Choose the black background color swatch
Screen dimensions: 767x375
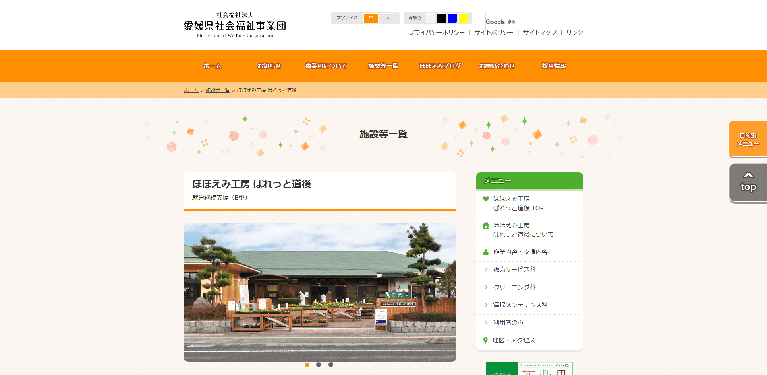[441, 18]
